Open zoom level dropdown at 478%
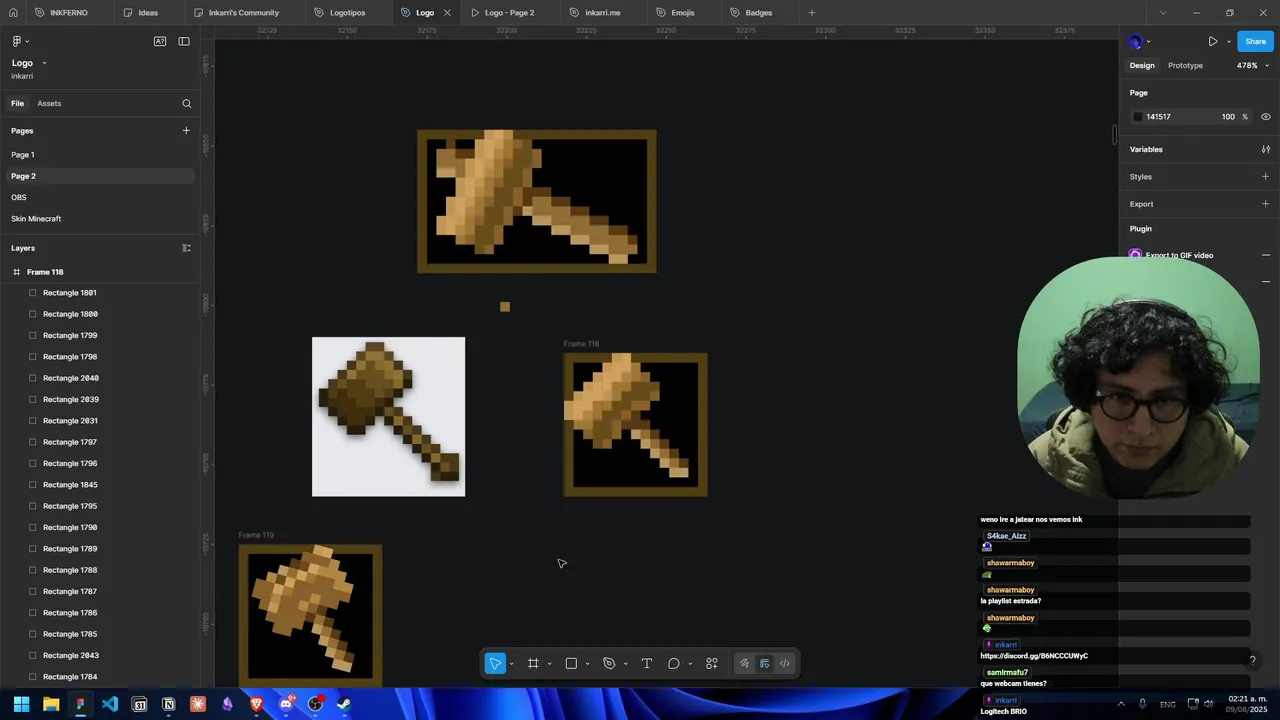The image size is (1280, 720). coord(1252,66)
